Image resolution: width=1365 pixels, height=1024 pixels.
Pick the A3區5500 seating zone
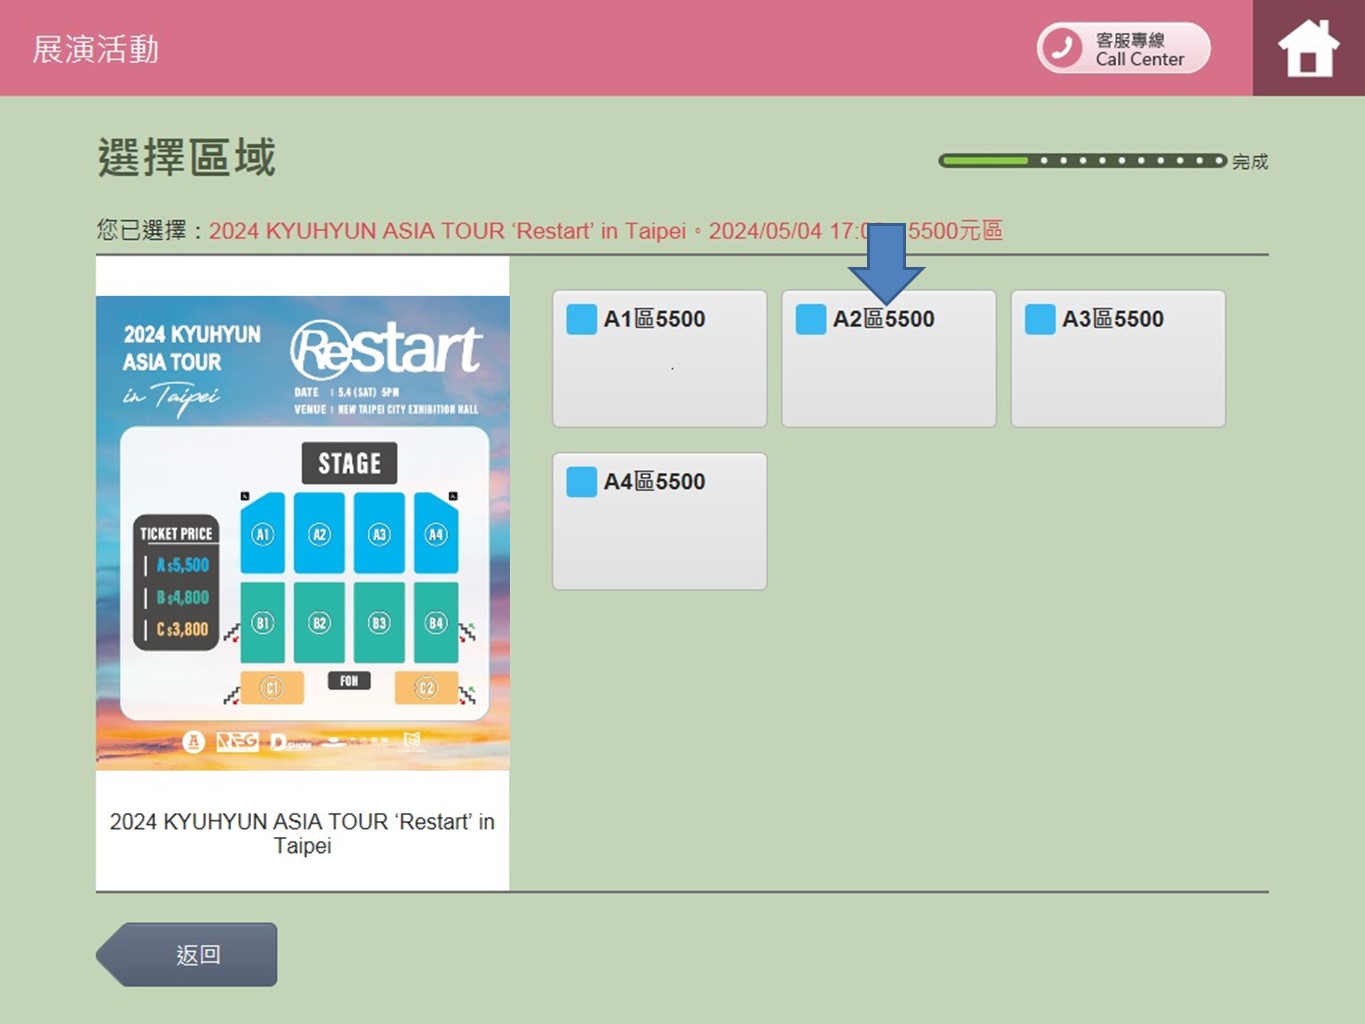(x=1118, y=359)
